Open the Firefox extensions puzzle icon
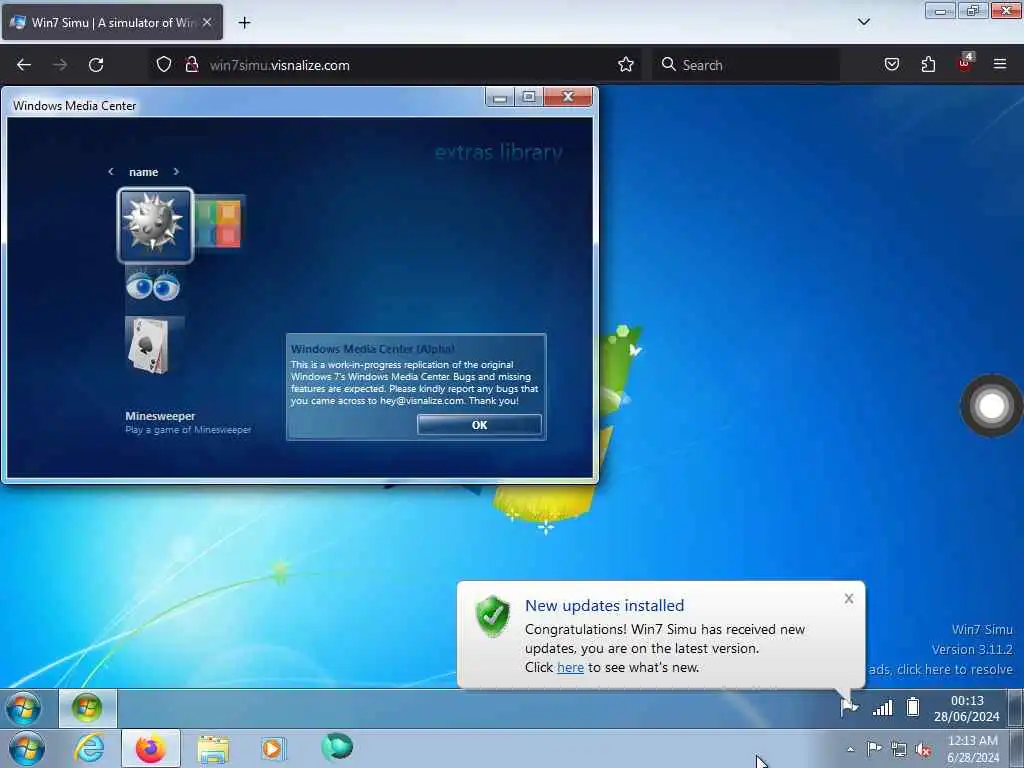Image resolution: width=1024 pixels, height=768 pixels. 928,64
